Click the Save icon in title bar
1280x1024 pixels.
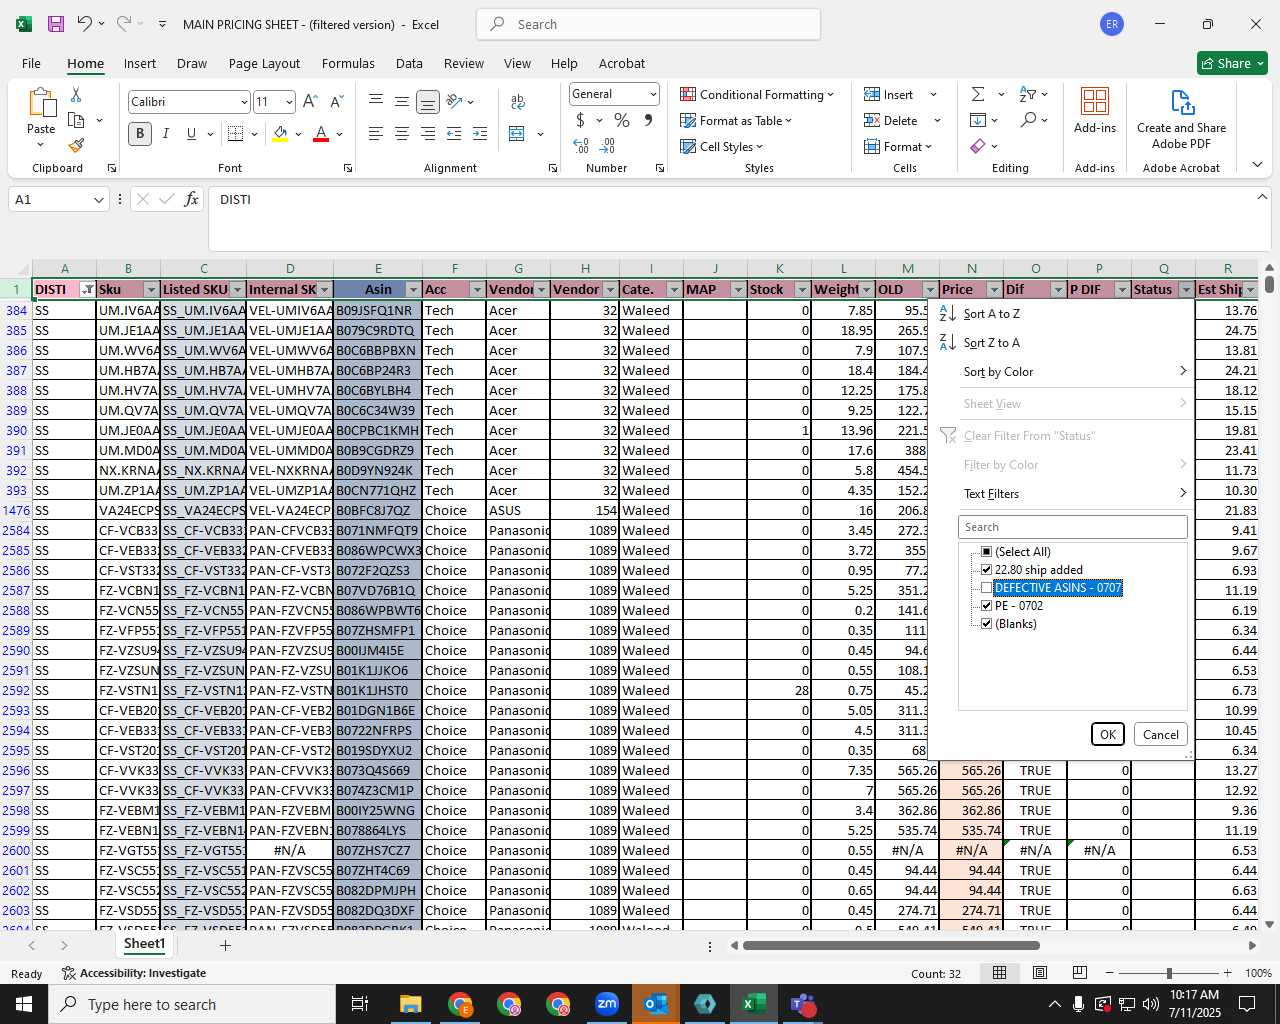tap(55, 24)
